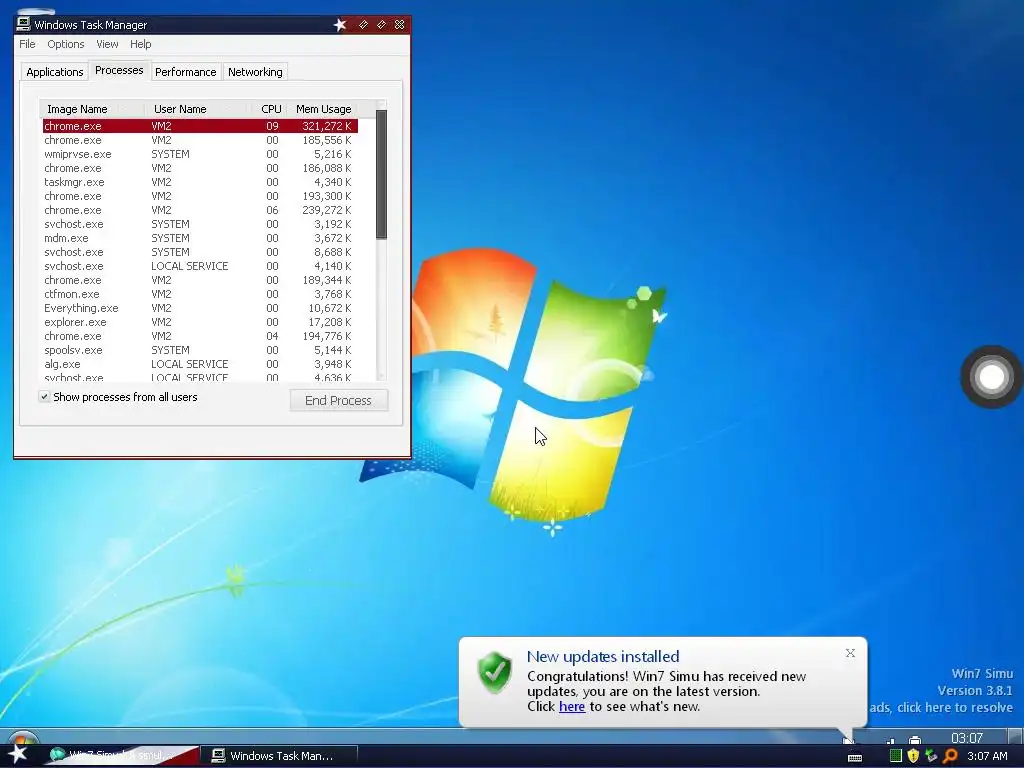The width and height of the screenshot is (1024, 768).
Task: Sort by User Name column header
Action: coord(198,109)
